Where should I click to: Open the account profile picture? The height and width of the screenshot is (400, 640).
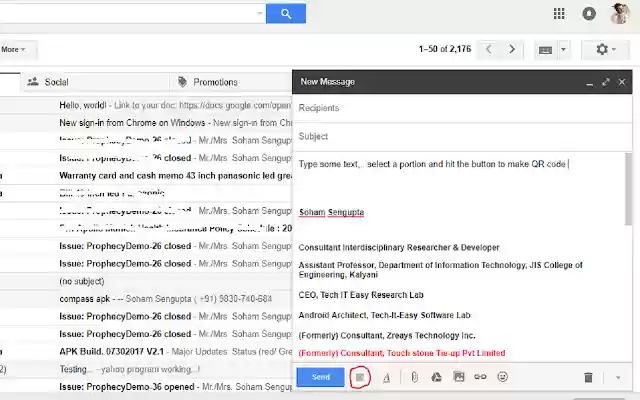(620, 13)
